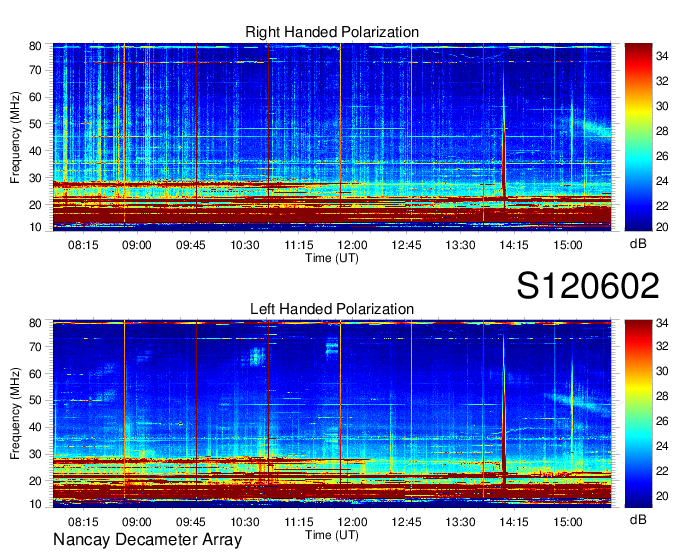
Task: Click the 50 MHz tick on the upper frequency axis
Action: click(35, 124)
